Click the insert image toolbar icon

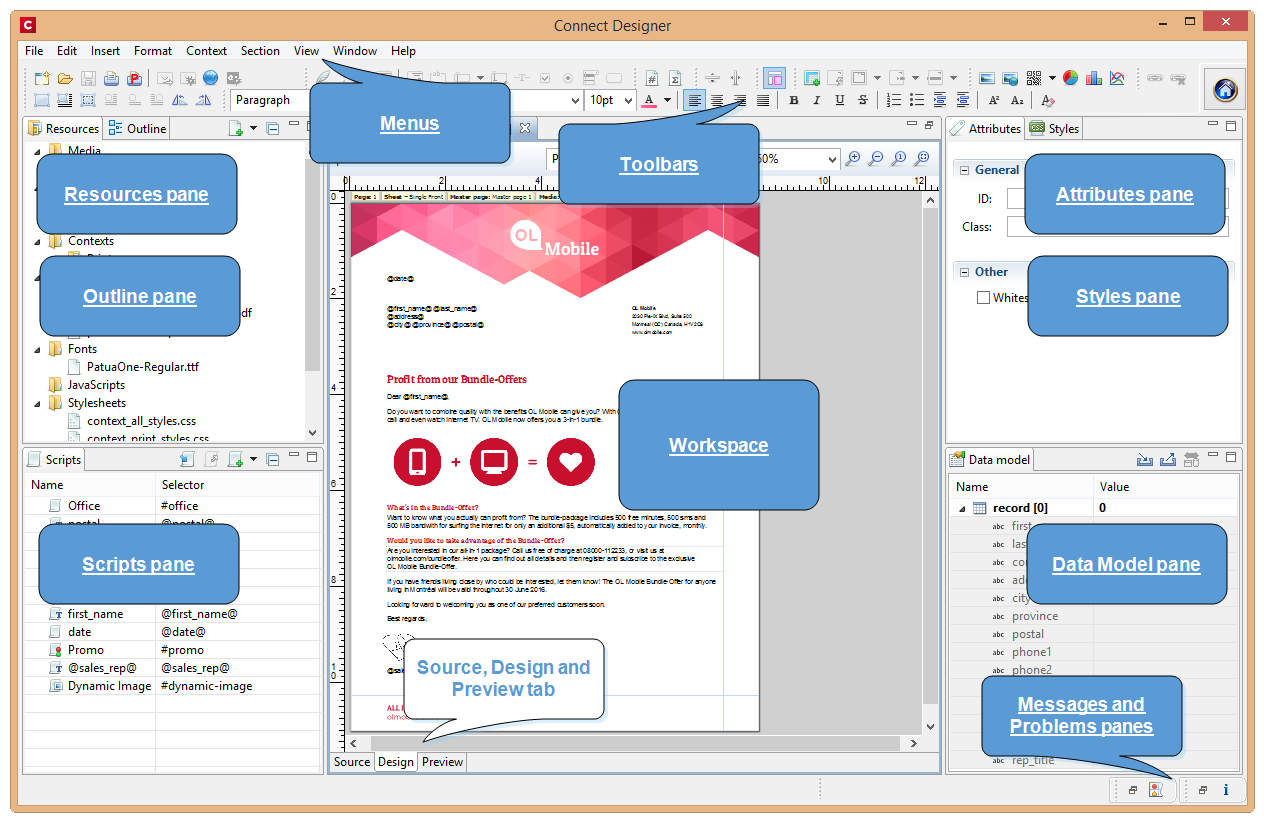pos(987,78)
